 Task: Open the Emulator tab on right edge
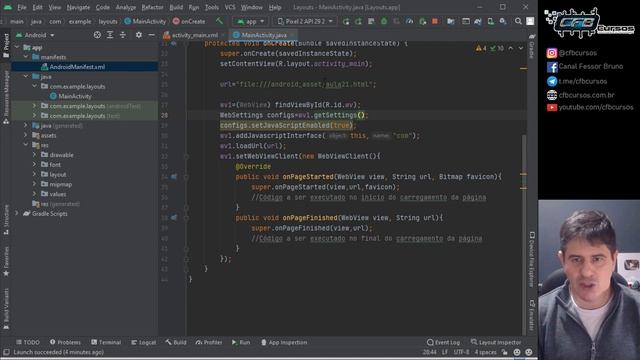click(532, 315)
